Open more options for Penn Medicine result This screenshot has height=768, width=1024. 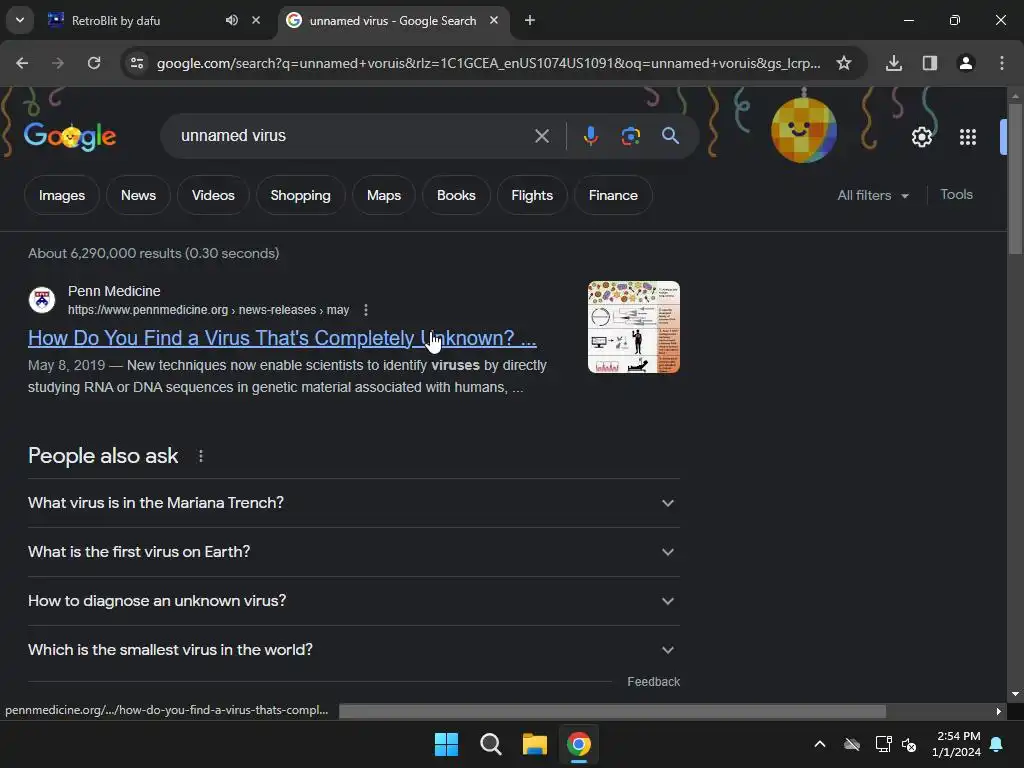pos(366,310)
